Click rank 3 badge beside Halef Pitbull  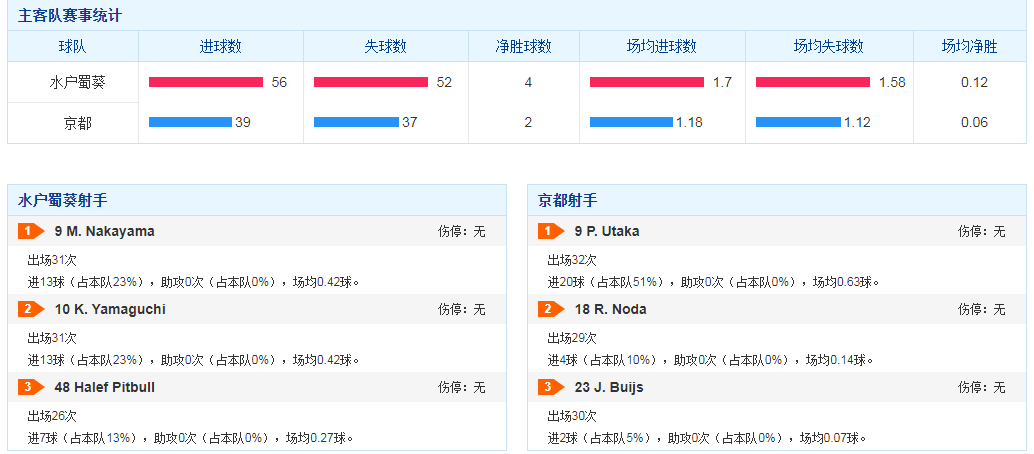31,388
